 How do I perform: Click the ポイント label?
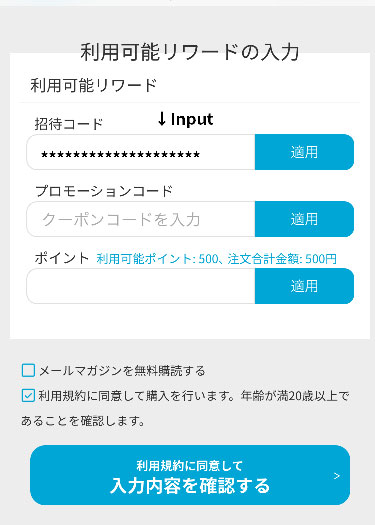click(62, 258)
